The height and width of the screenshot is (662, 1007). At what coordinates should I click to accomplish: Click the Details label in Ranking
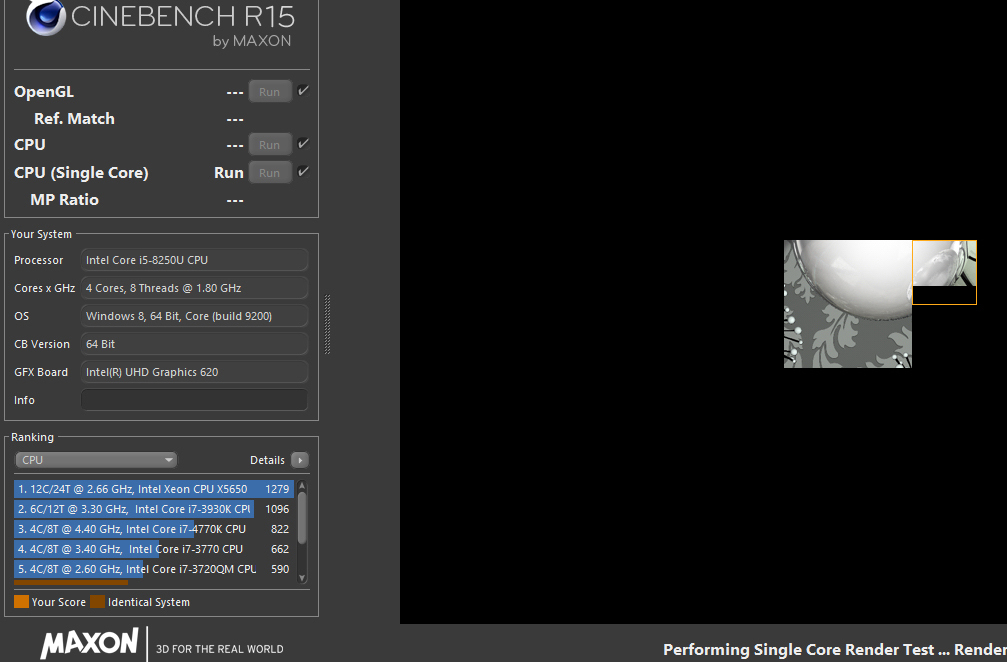click(267, 460)
